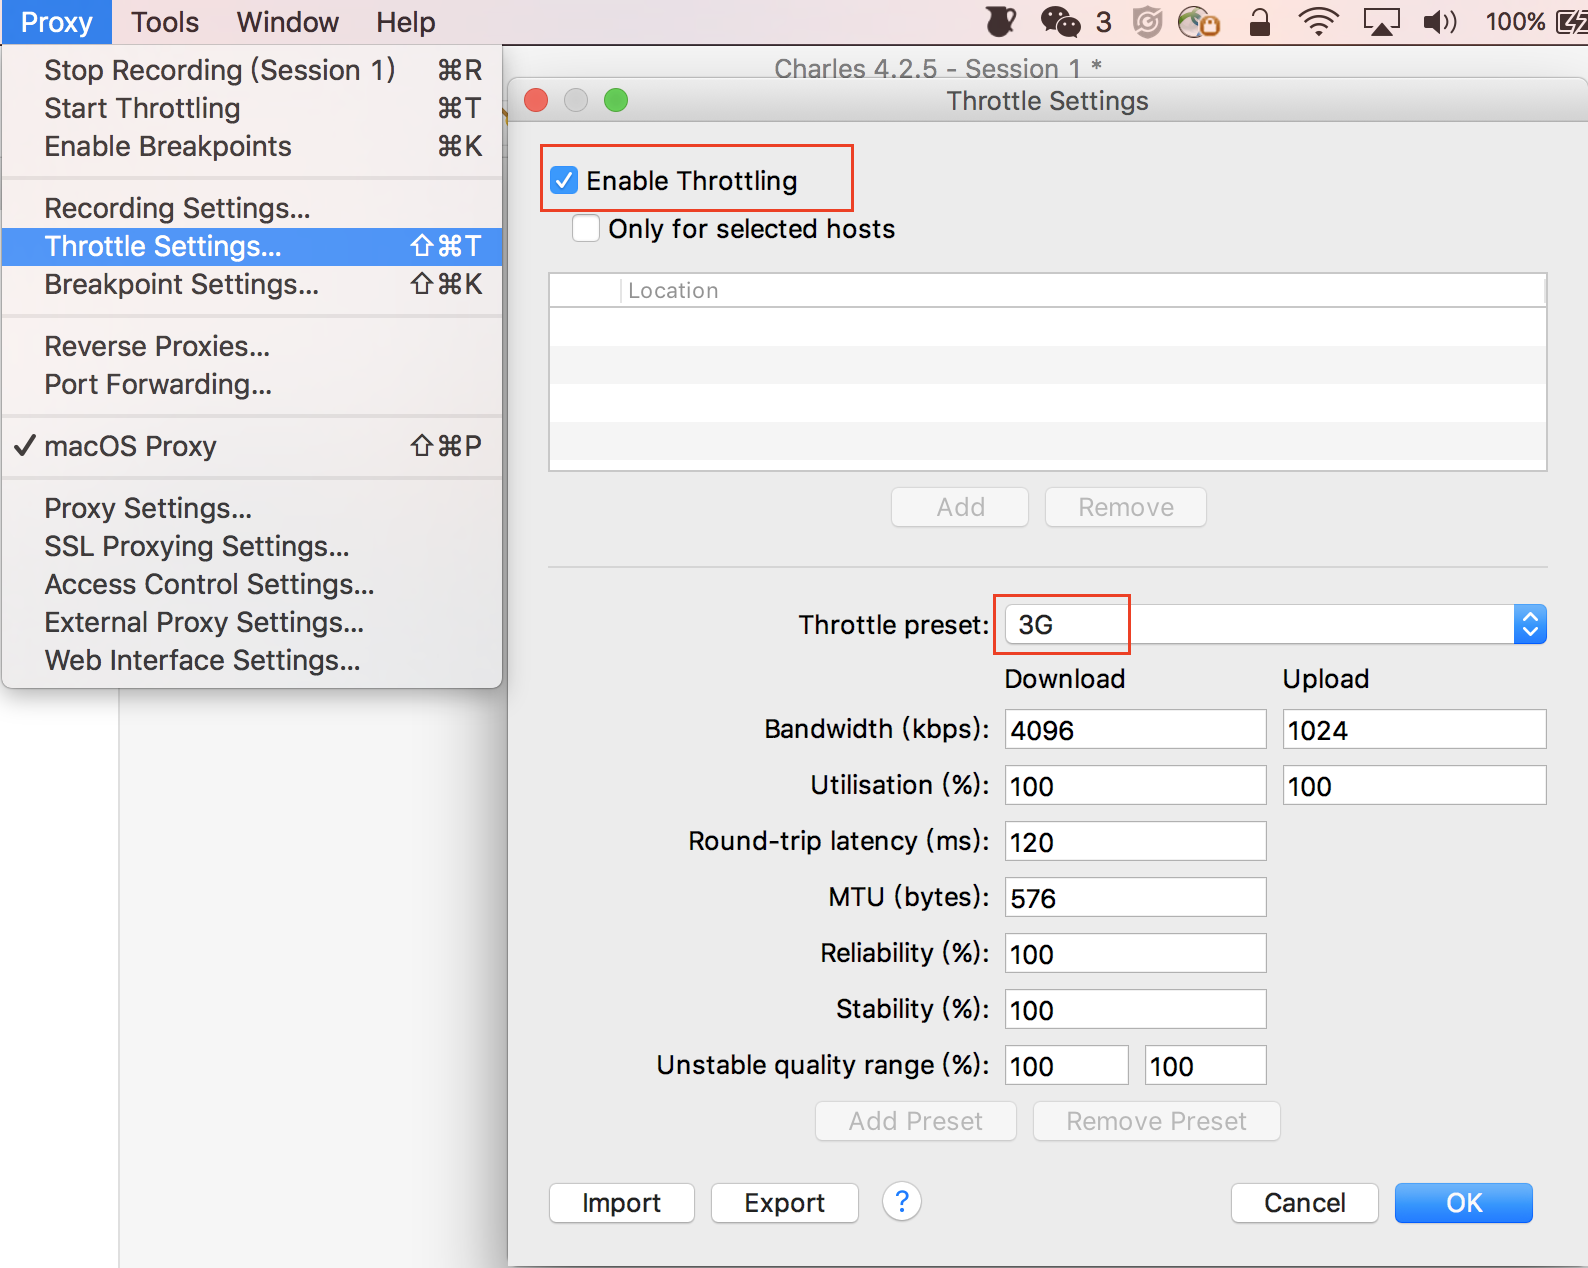Open the Help menu
Image resolution: width=1588 pixels, height=1268 pixels.
point(406,22)
